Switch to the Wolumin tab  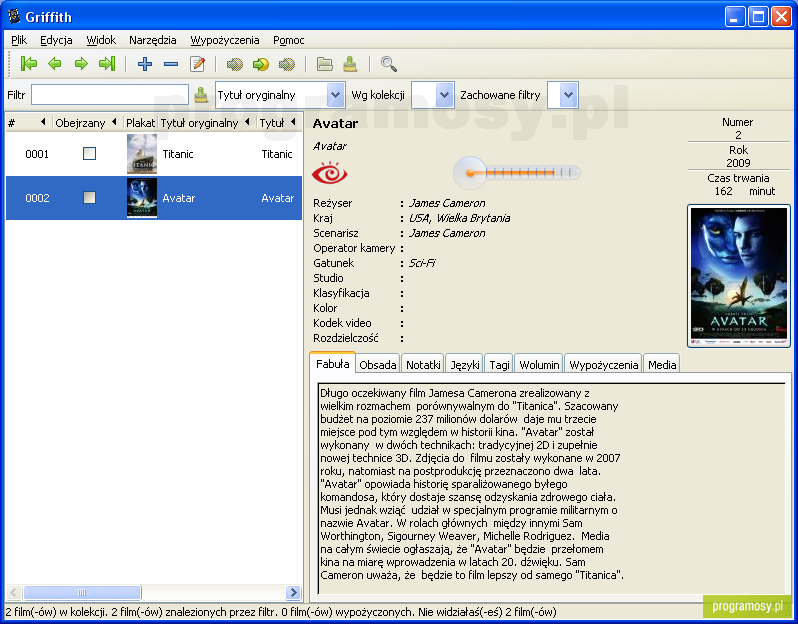539,365
